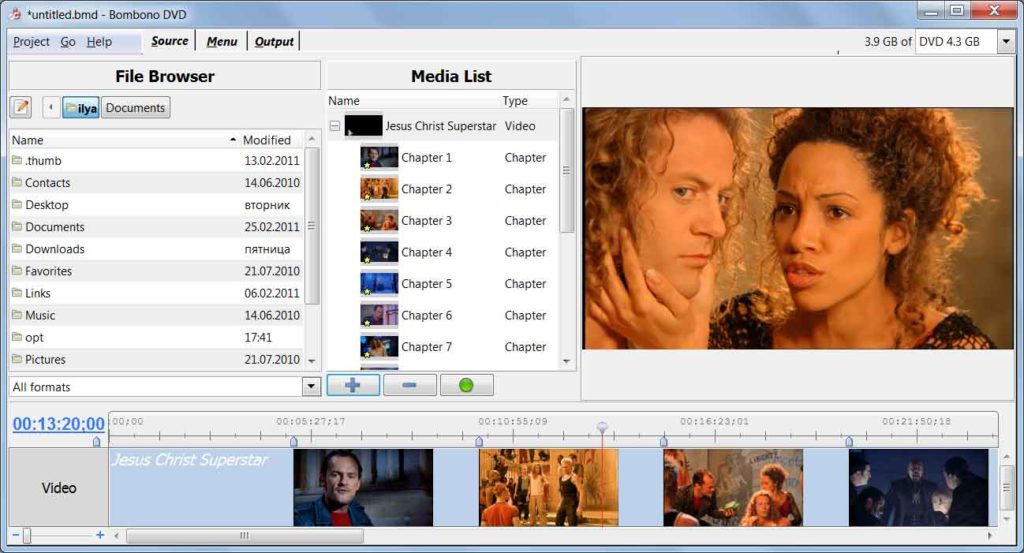Open the Help menu
This screenshot has width=1024, height=553.
99,42
